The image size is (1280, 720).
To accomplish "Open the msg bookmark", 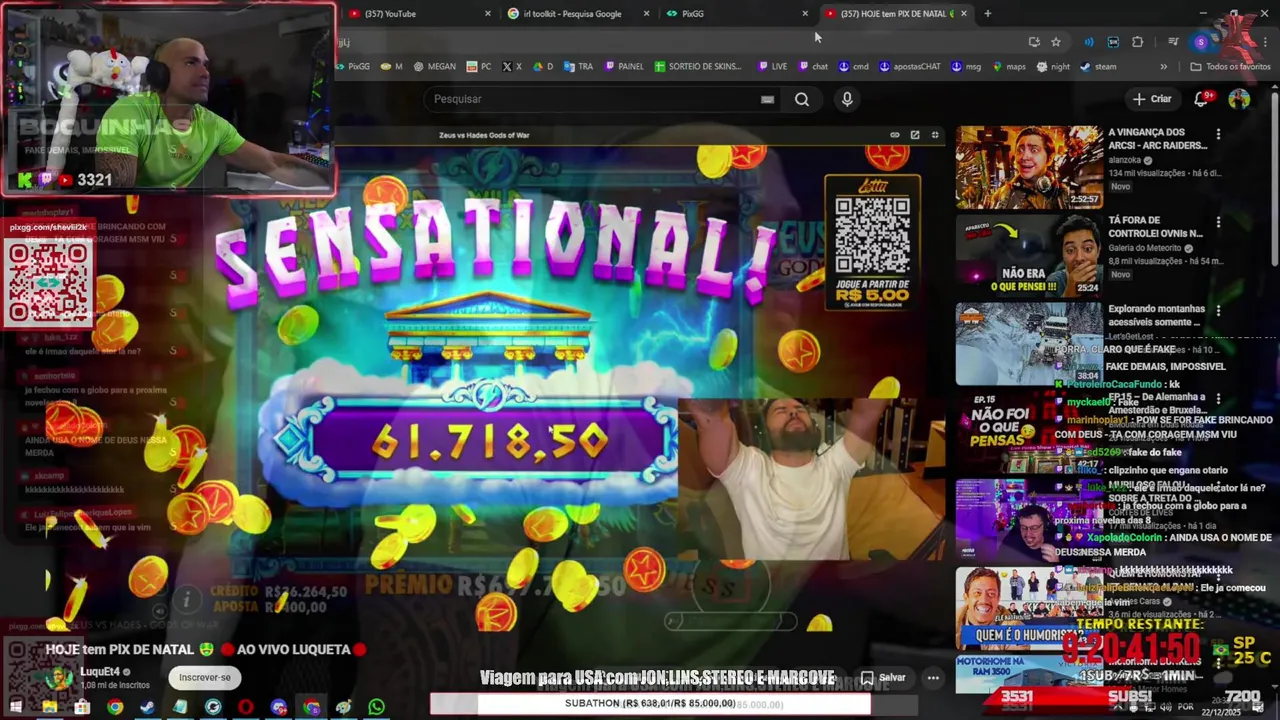I will 966,67.
